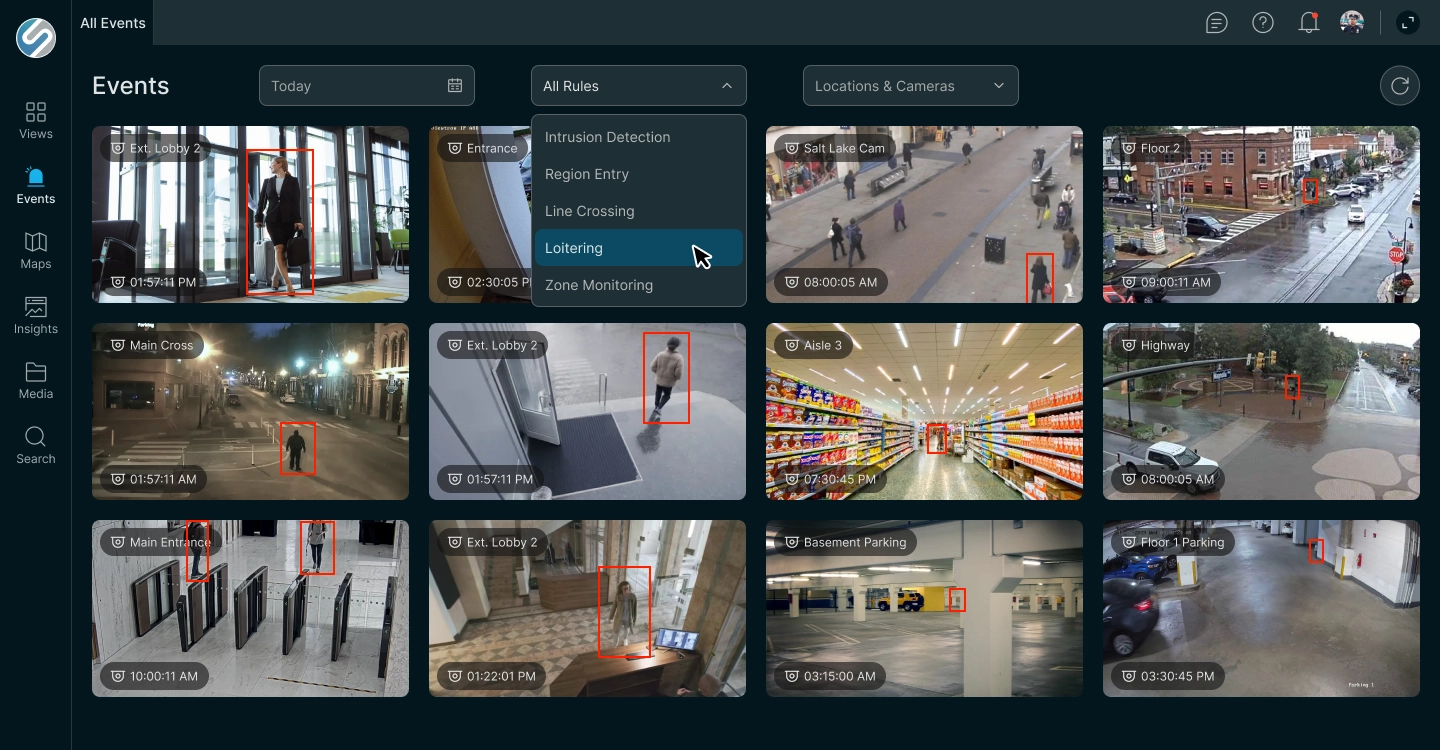This screenshot has width=1440, height=750.
Task: Open the Today date picker field
Action: pos(367,86)
